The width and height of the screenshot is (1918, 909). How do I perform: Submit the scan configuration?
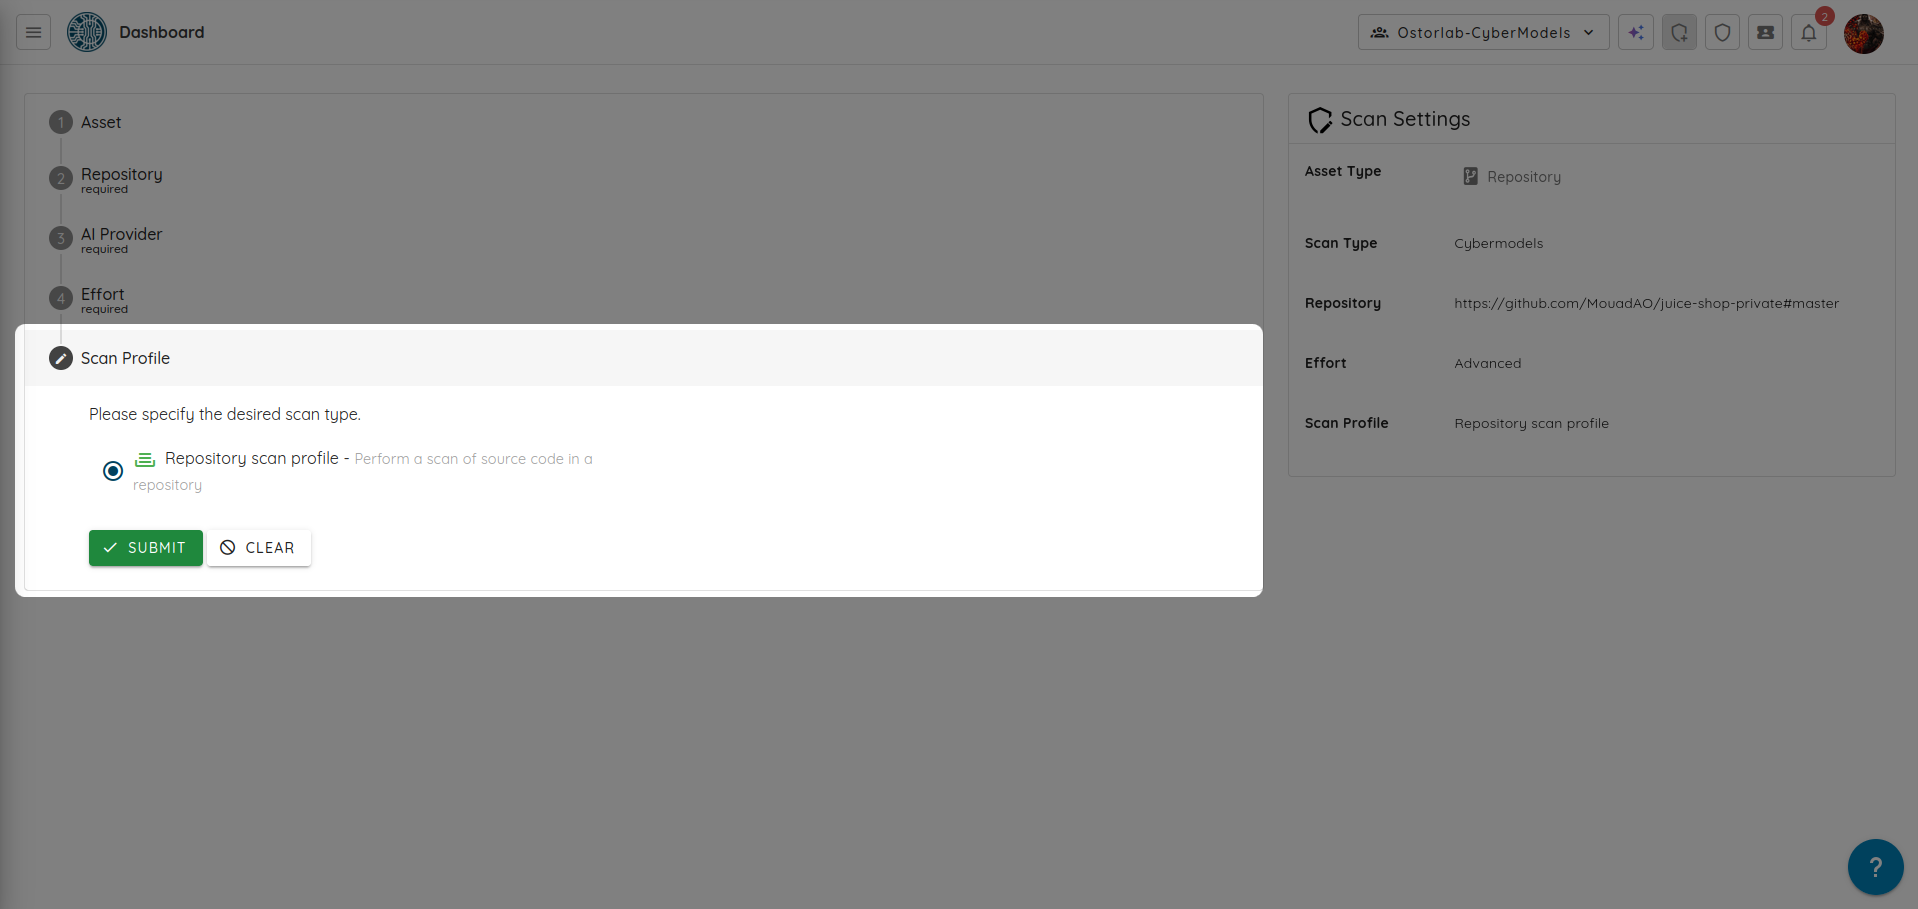(146, 548)
